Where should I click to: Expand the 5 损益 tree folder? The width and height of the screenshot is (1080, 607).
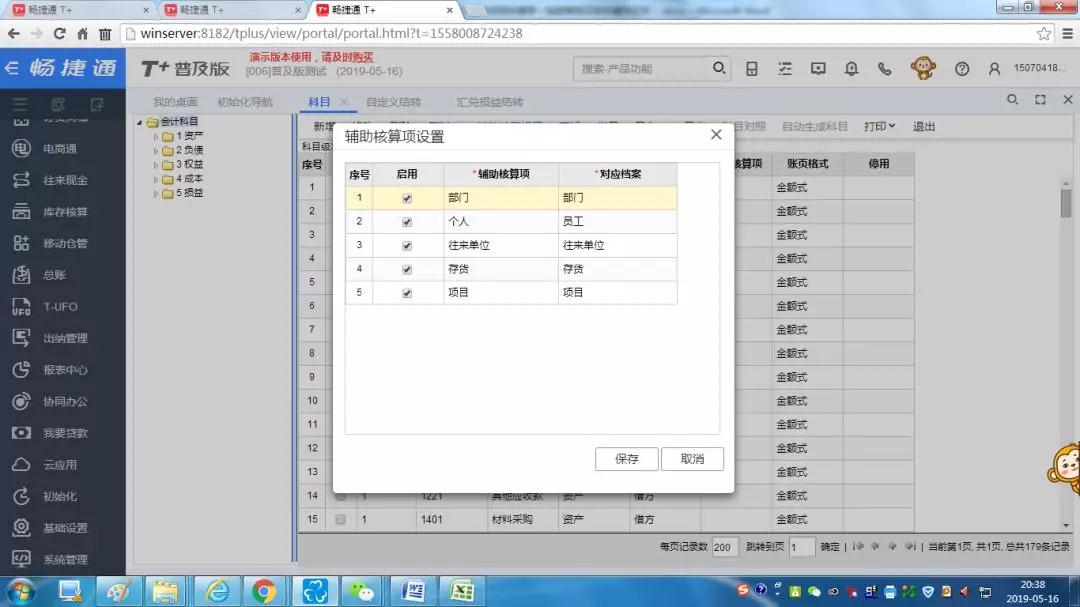click(x=156, y=193)
